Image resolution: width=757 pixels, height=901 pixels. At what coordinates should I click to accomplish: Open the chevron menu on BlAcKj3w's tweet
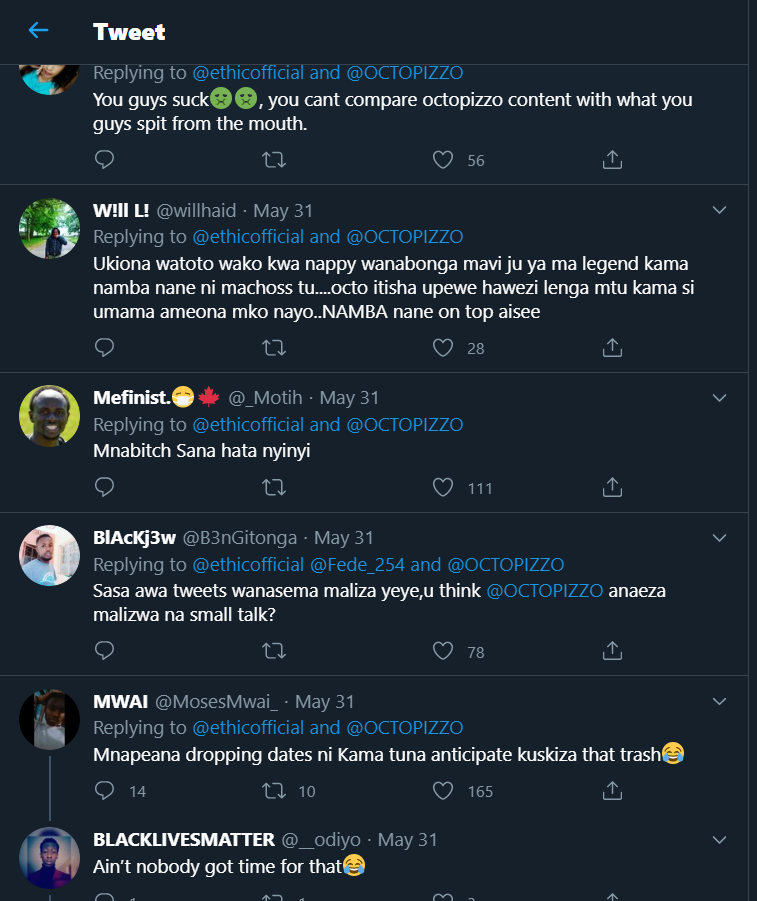pos(718,538)
